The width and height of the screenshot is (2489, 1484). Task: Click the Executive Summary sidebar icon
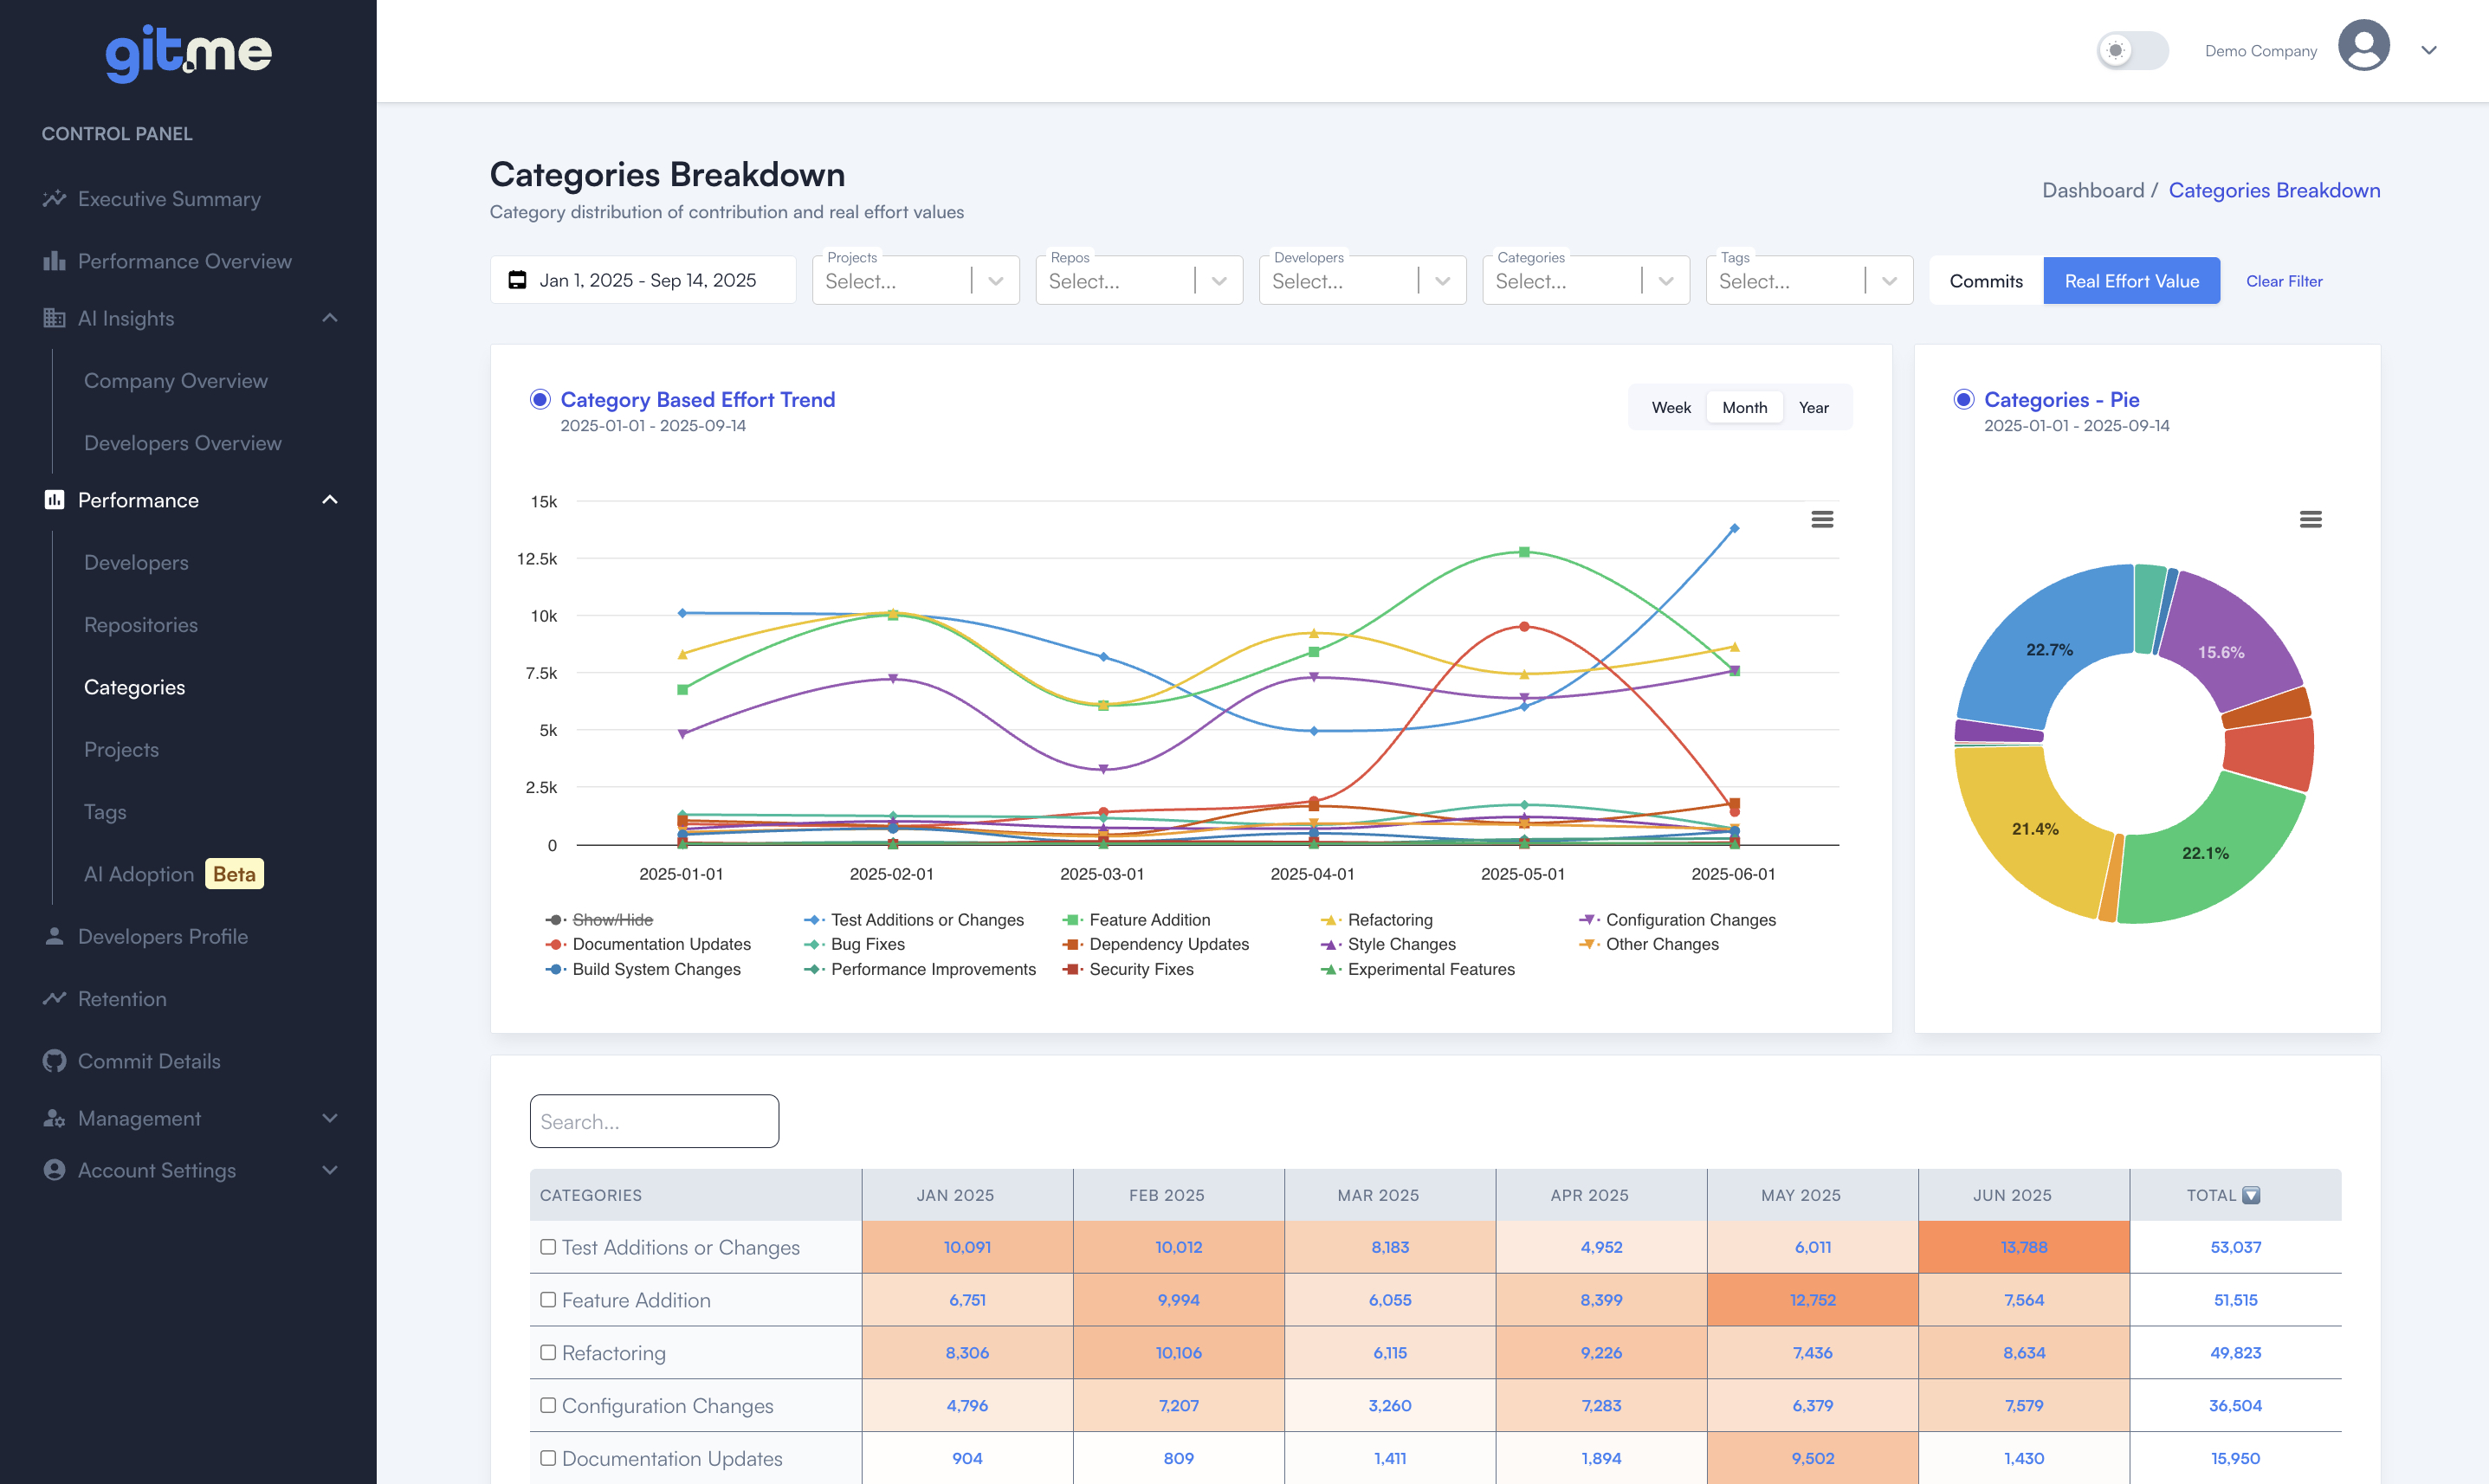click(x=54, y=199)
